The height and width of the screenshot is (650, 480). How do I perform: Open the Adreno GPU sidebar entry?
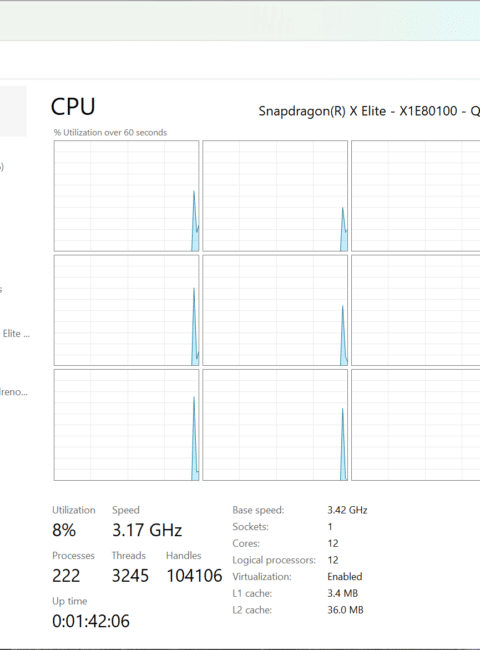(14, 392)
